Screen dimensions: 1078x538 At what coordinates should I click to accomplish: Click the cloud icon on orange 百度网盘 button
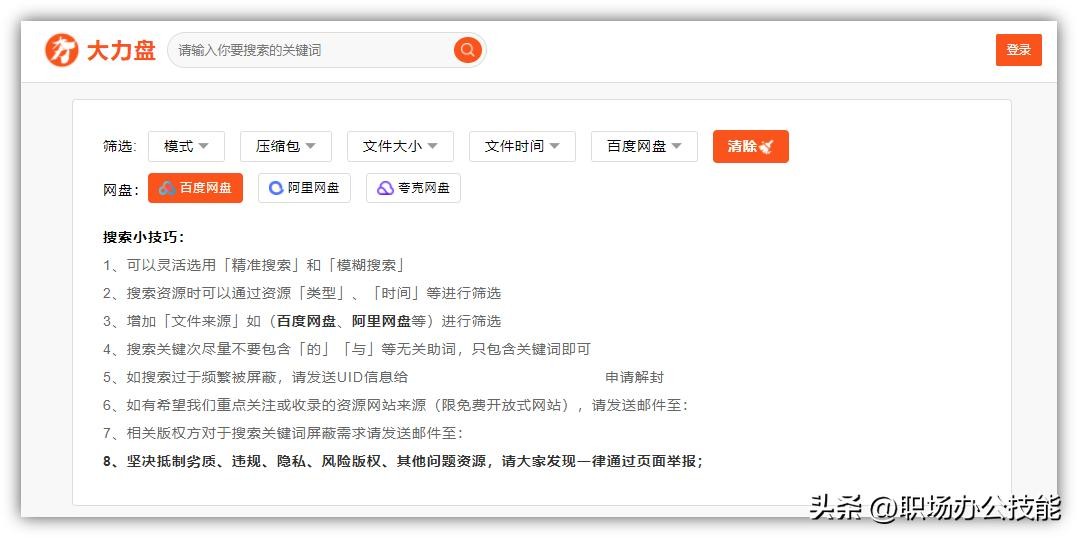pos(167,188)
